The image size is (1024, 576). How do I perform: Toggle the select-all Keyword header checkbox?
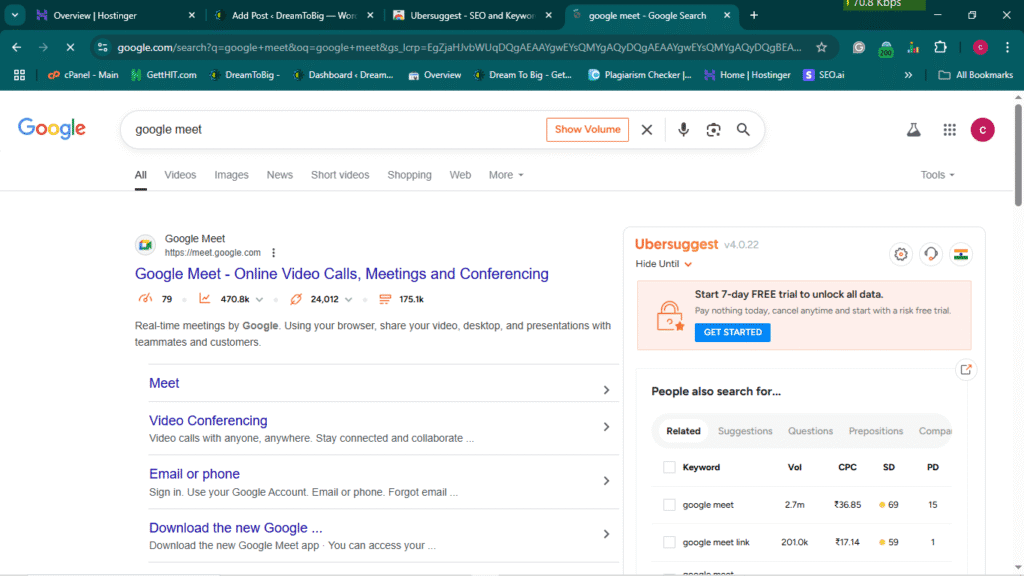tap(669, 467)
